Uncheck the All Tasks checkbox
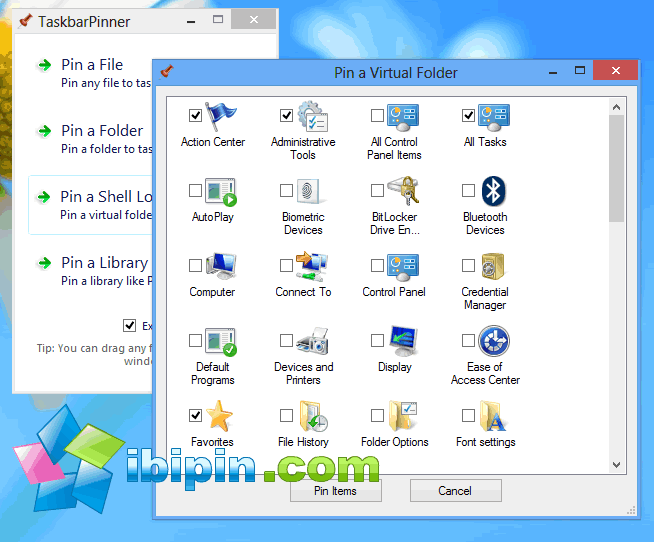 (x=468, y=115)
